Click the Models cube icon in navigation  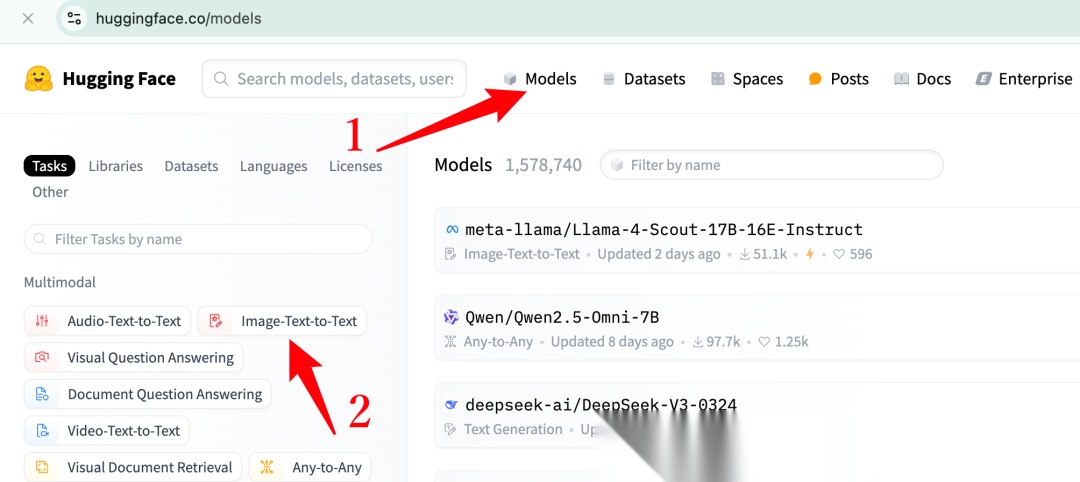tap(510, 79)
